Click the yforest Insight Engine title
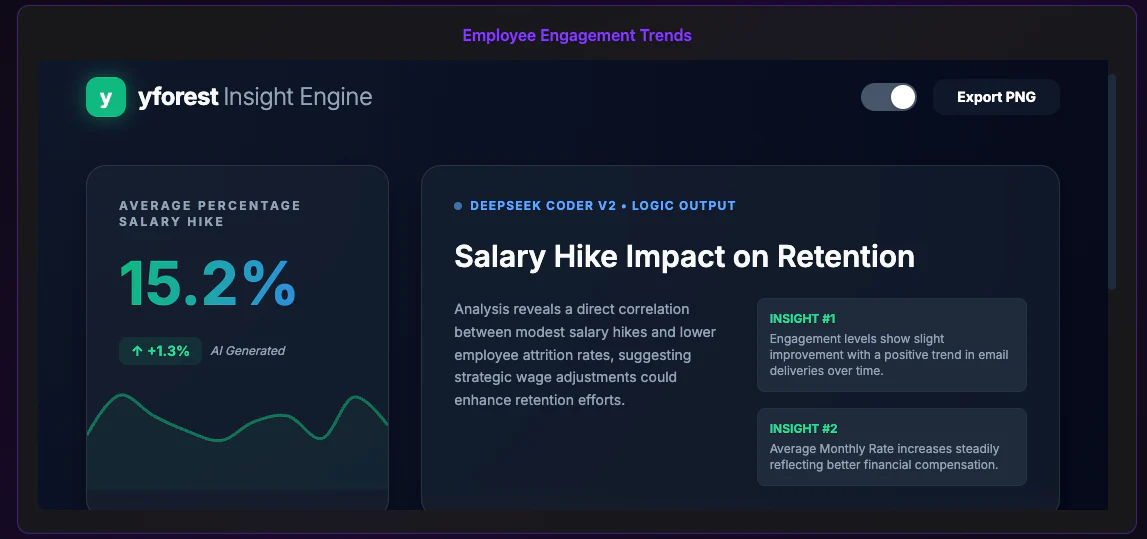Image resolution: width=1147 pixels, height=539 pixels. 255,97
